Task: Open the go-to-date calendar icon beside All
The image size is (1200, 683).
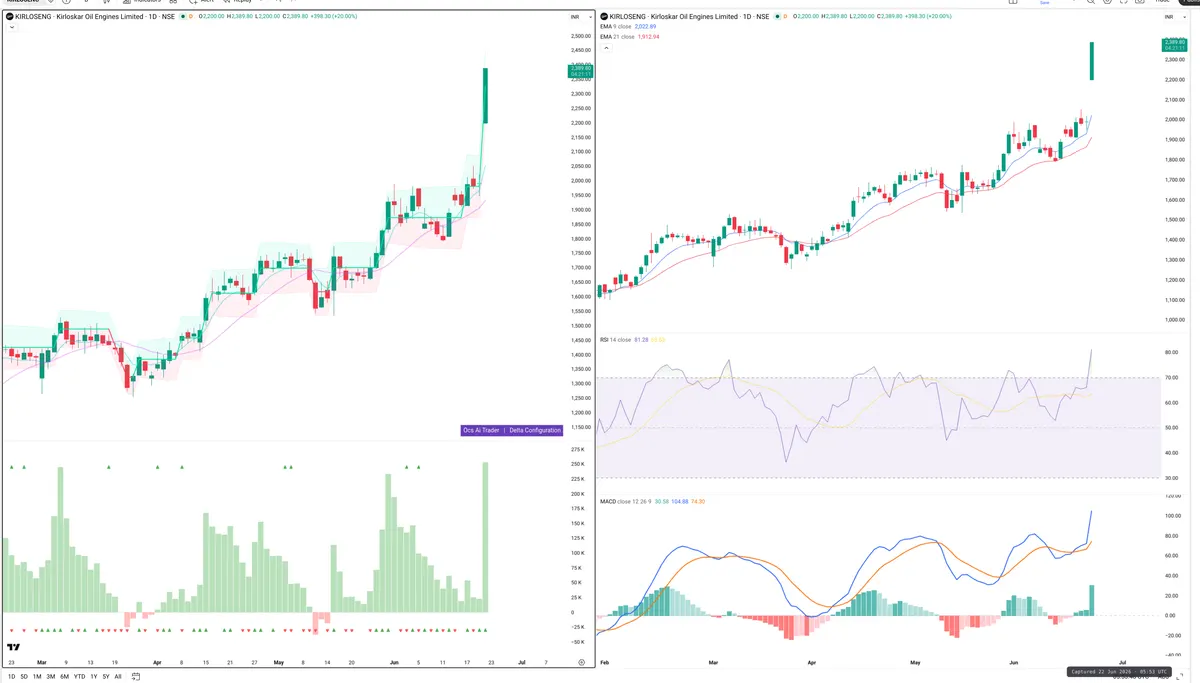Action: point(136,676)
